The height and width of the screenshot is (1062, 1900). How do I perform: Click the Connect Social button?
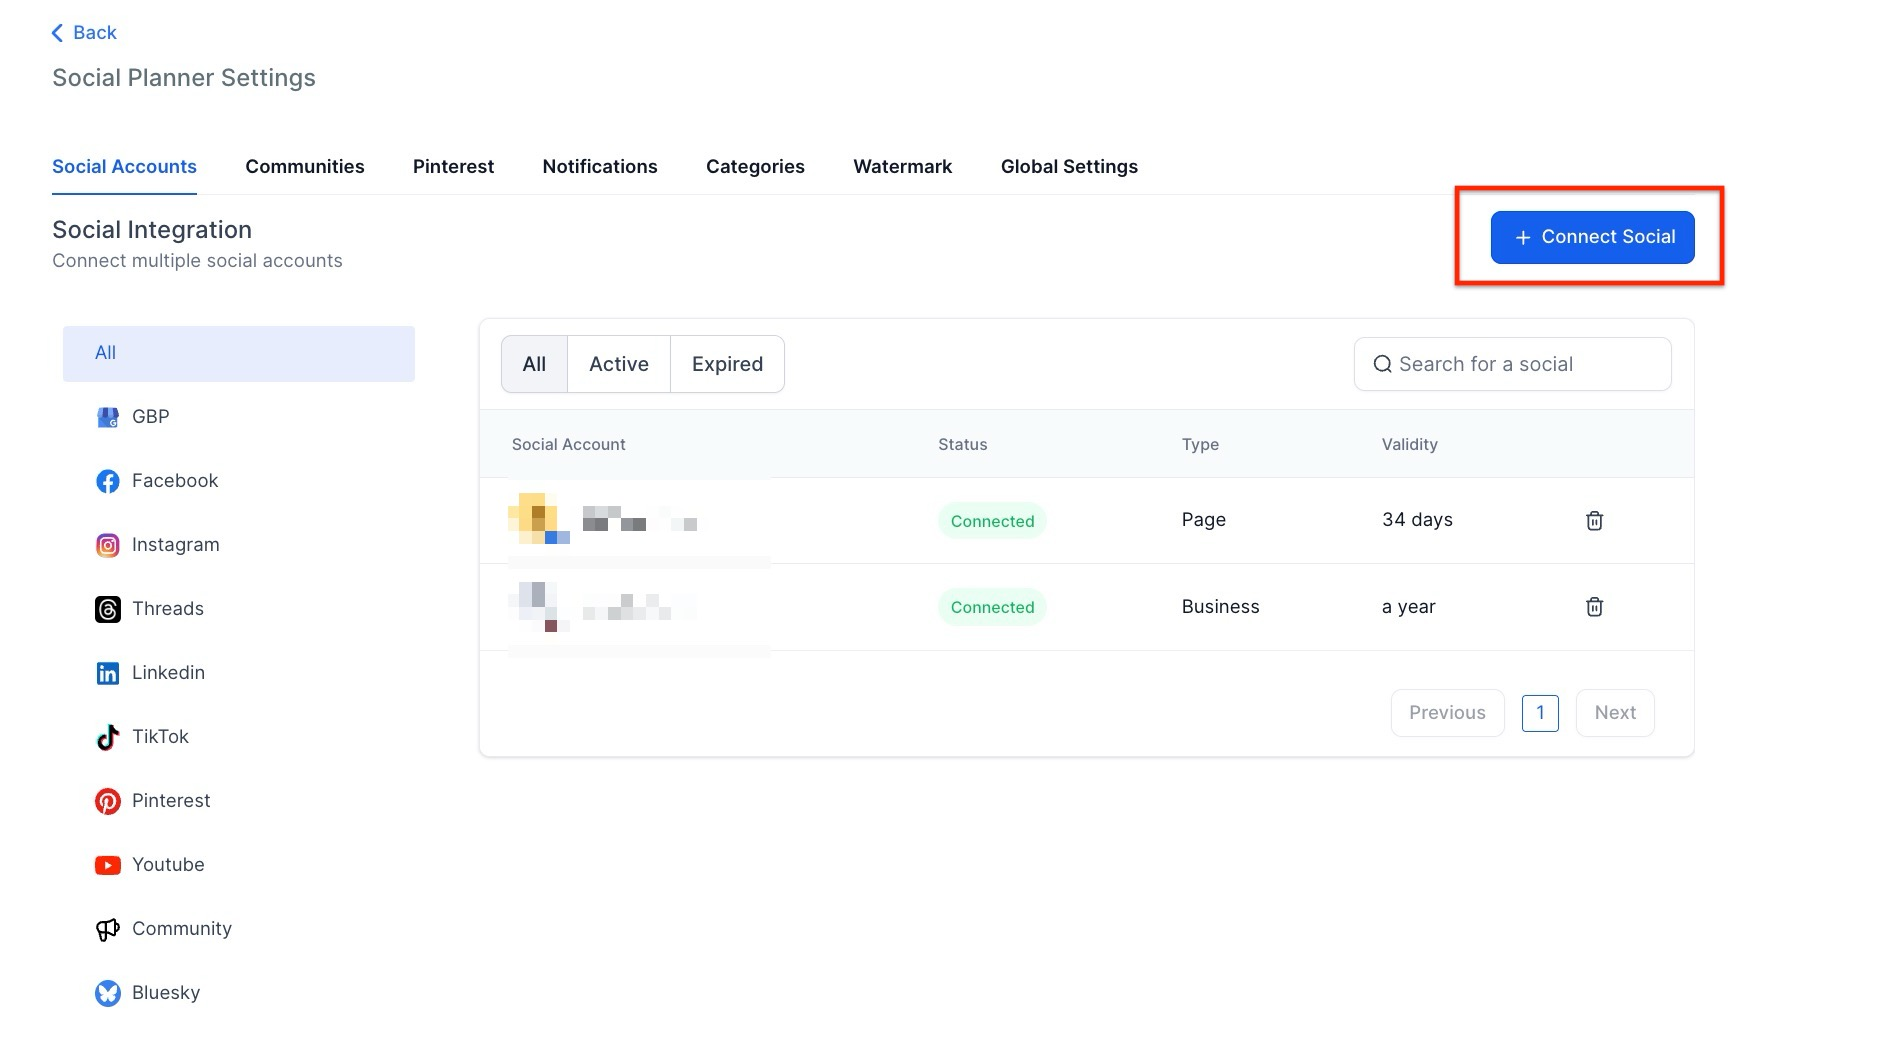coord(1592,237)
